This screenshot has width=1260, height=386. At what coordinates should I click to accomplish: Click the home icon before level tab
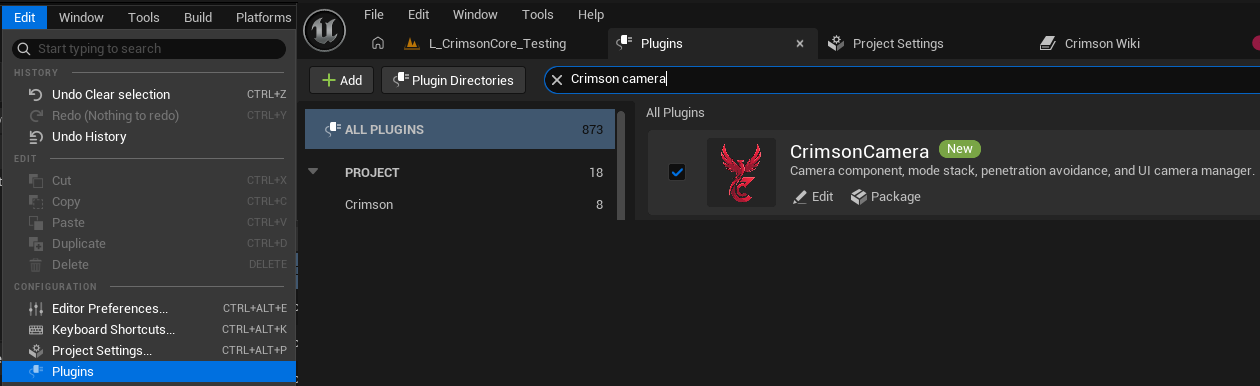[x=378, y=43]
